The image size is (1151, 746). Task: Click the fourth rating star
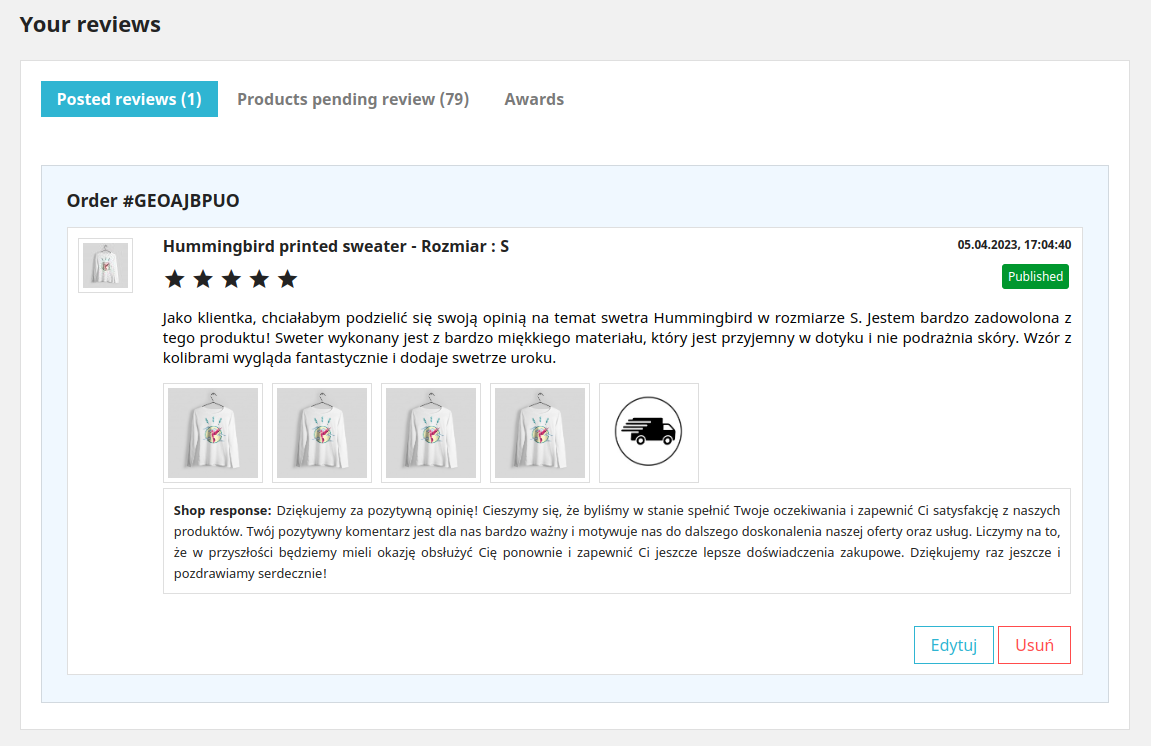tap(259, 279)
